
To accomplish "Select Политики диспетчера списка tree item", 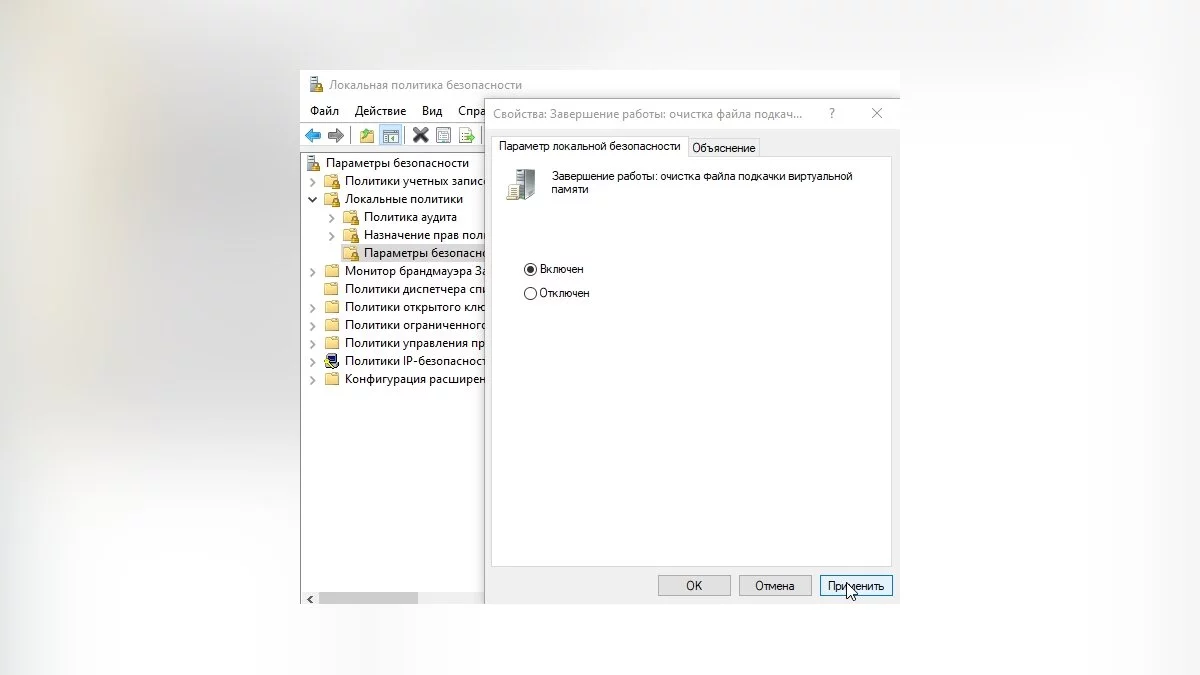I will (x=413, y=289).
